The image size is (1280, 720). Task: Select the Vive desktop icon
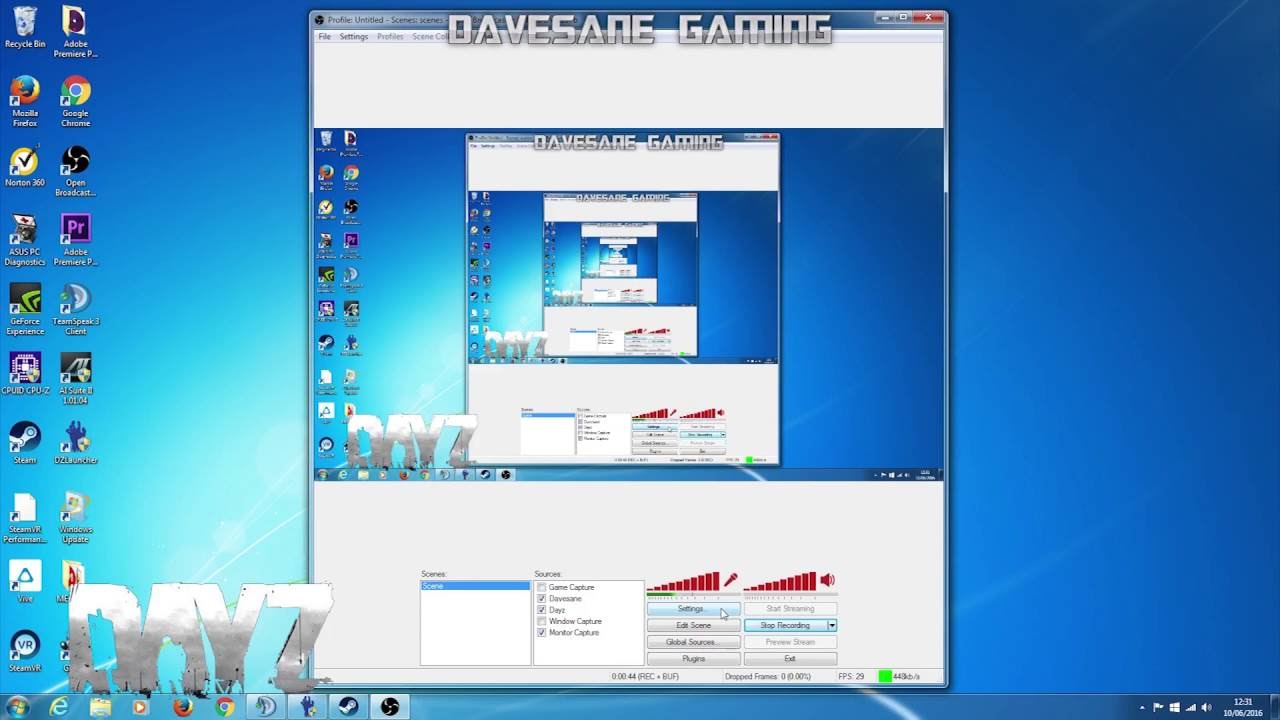[25, 582]
